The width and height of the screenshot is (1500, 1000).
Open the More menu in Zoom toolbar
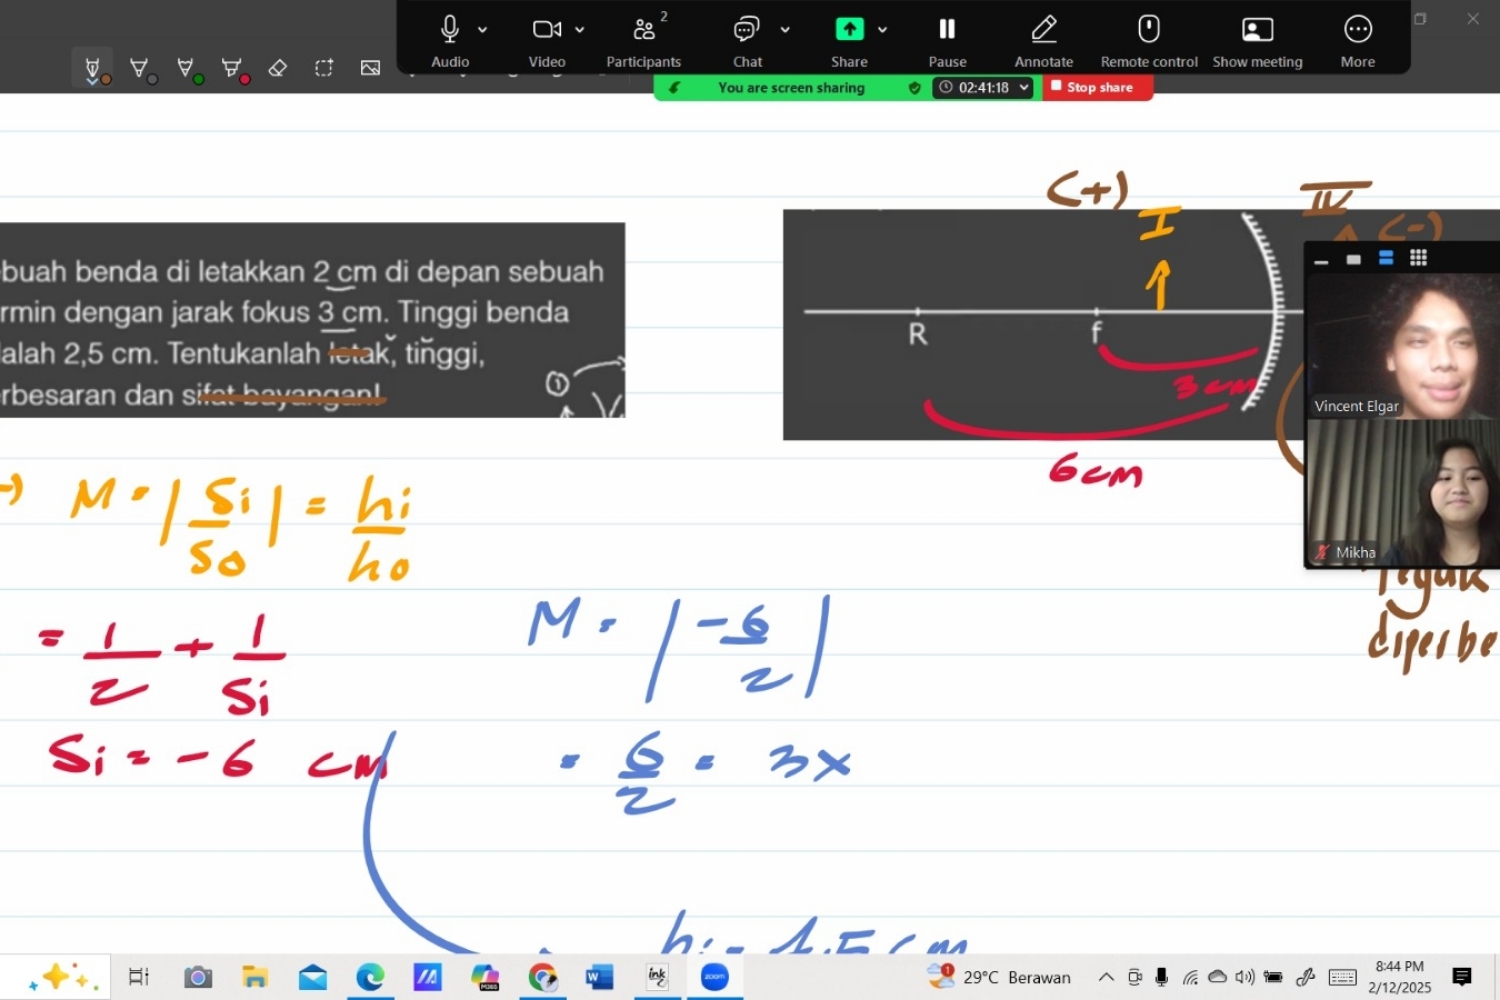pyautogui.click(x=1358, y=40)
